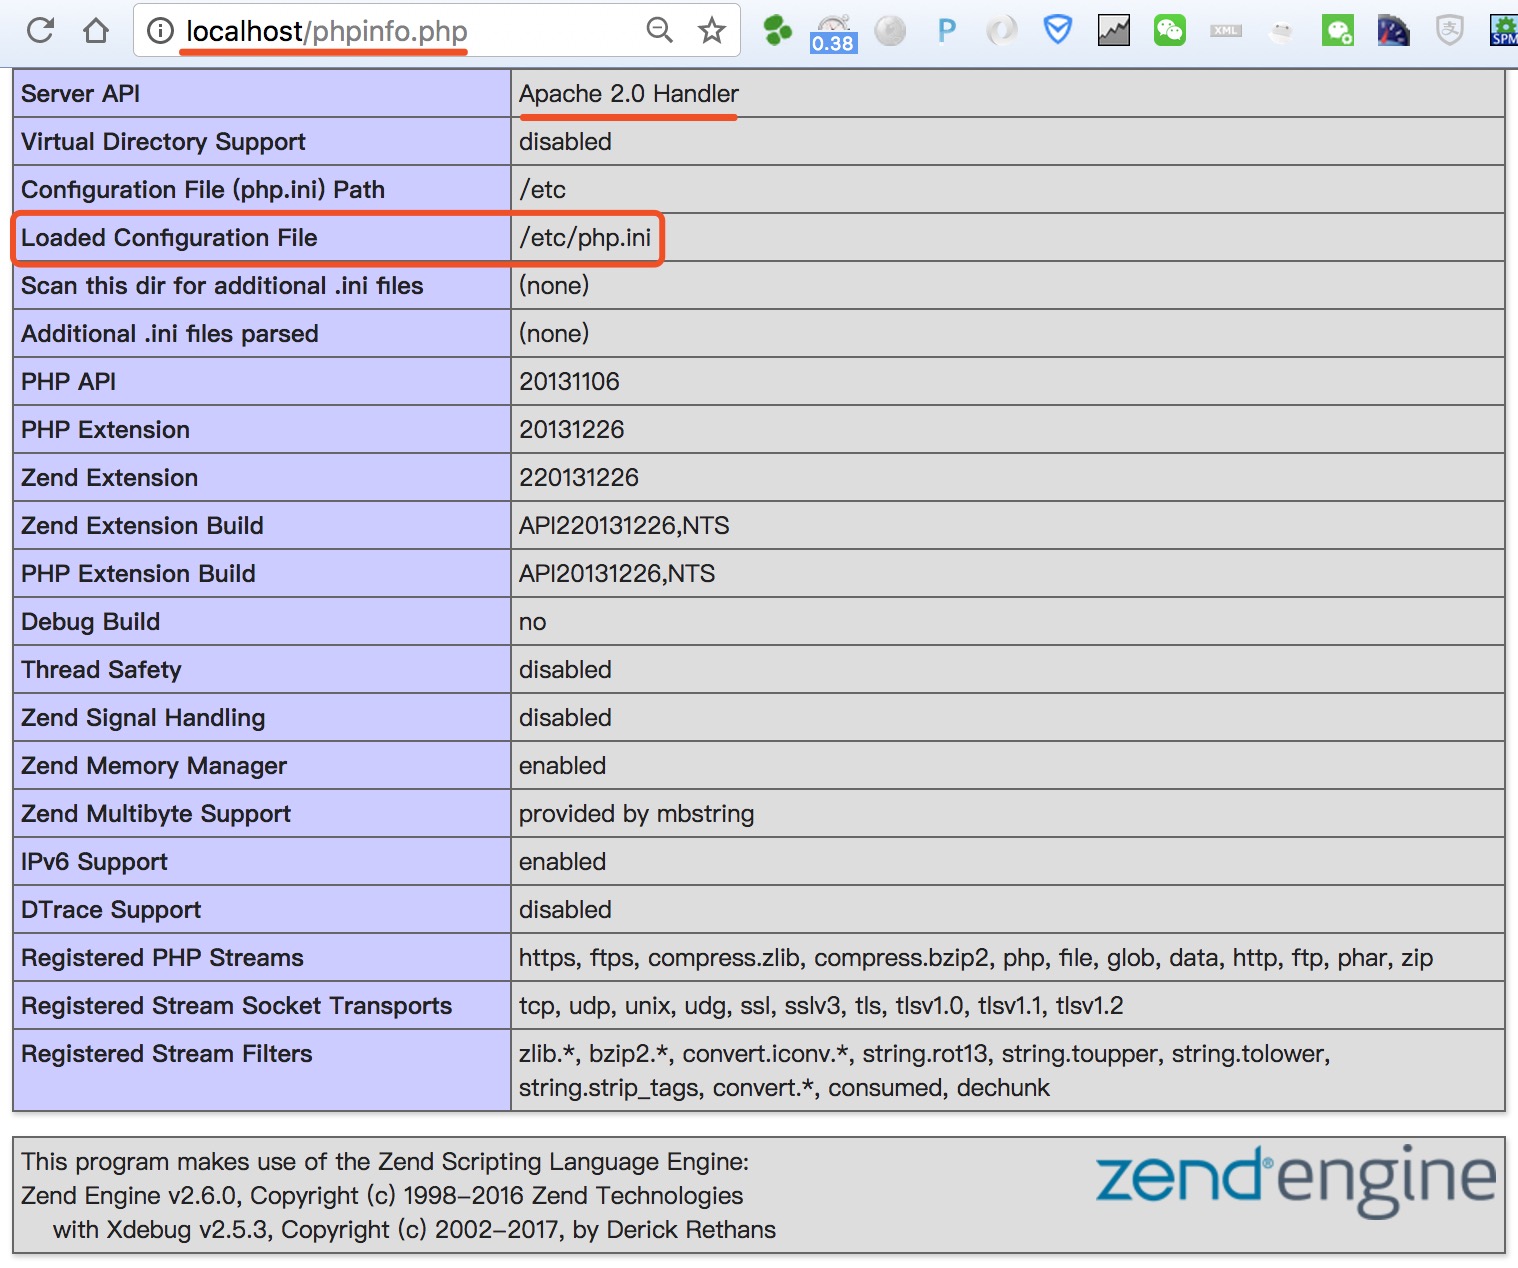Click 'Virtual Directory Support' label

[163, 142]
